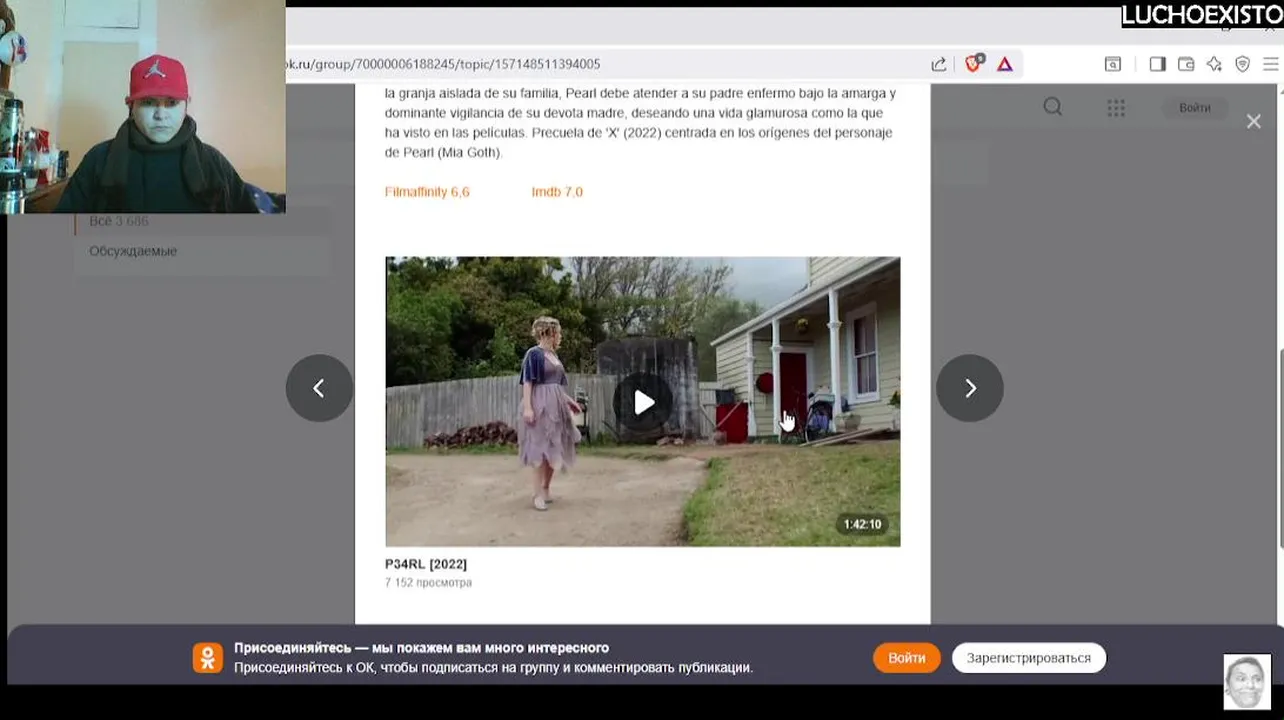
Task: Click the share page icon in address bar
Action: 938,64
